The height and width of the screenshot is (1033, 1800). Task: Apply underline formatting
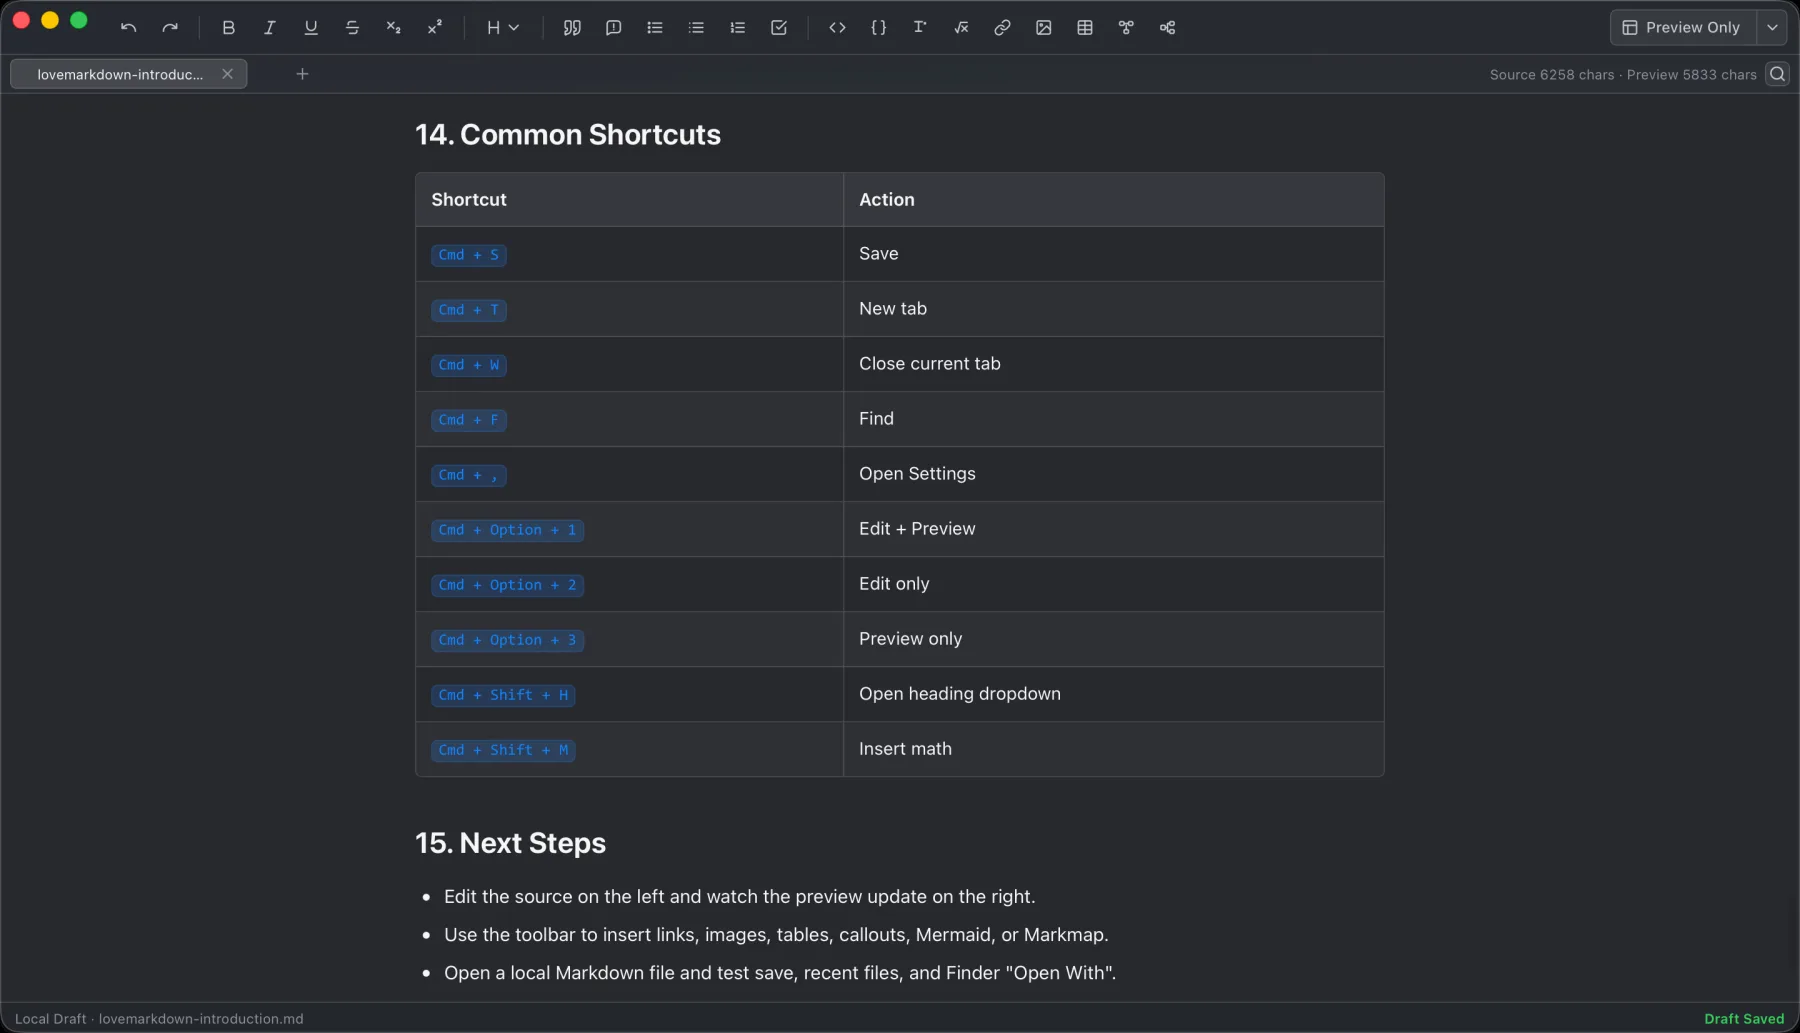311,28
